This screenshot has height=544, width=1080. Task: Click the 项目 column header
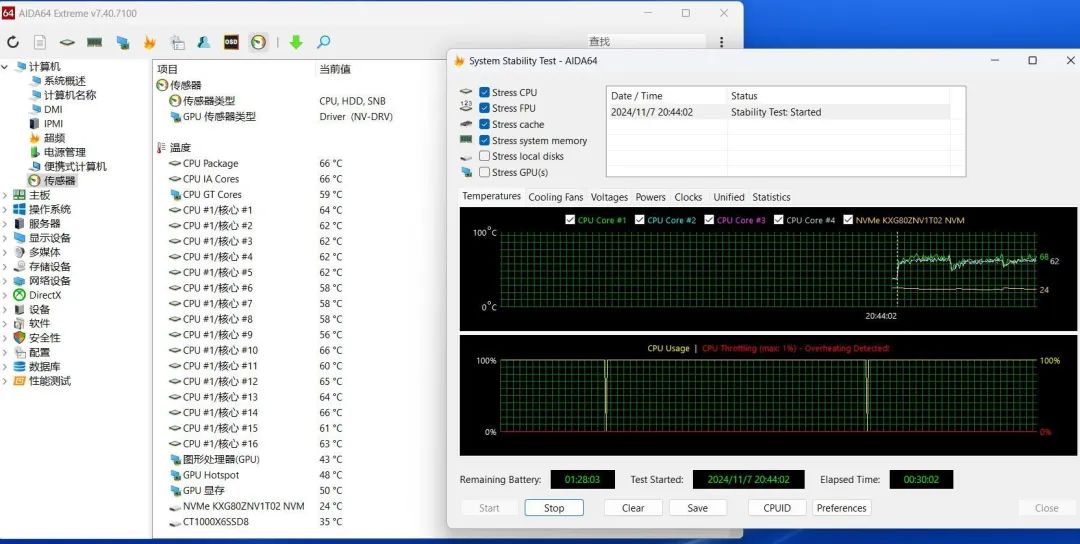click(x=167, y=69)
